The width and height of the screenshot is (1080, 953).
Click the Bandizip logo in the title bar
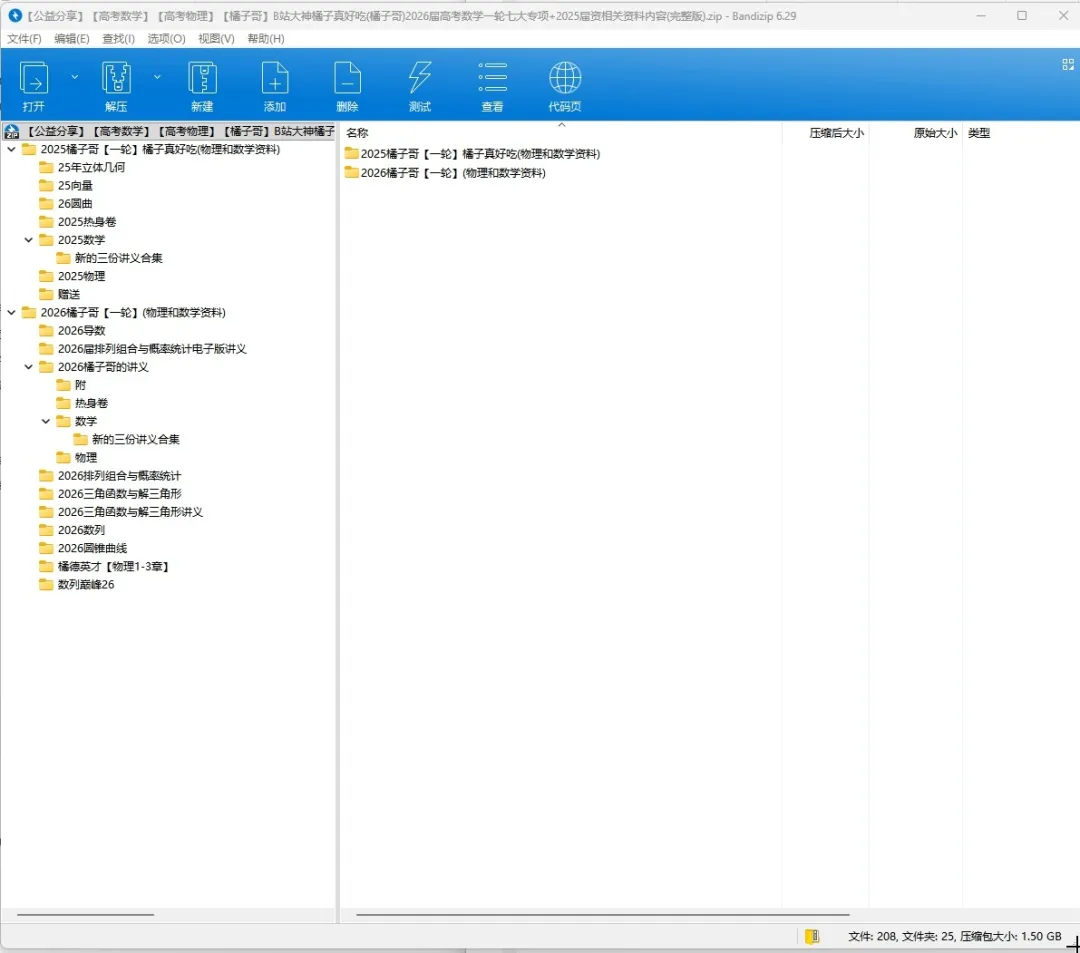pos(15,15)
